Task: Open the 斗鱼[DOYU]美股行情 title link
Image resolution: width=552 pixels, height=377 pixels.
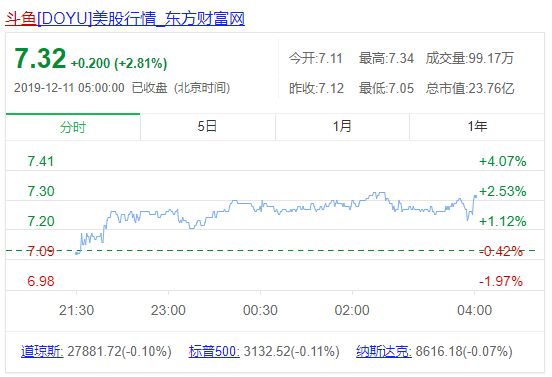Action: 125,19
